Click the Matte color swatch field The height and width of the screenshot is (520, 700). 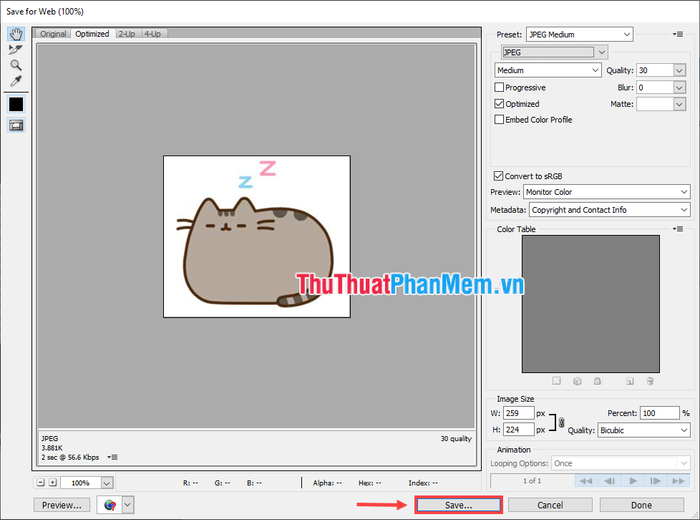pos(654,104)
